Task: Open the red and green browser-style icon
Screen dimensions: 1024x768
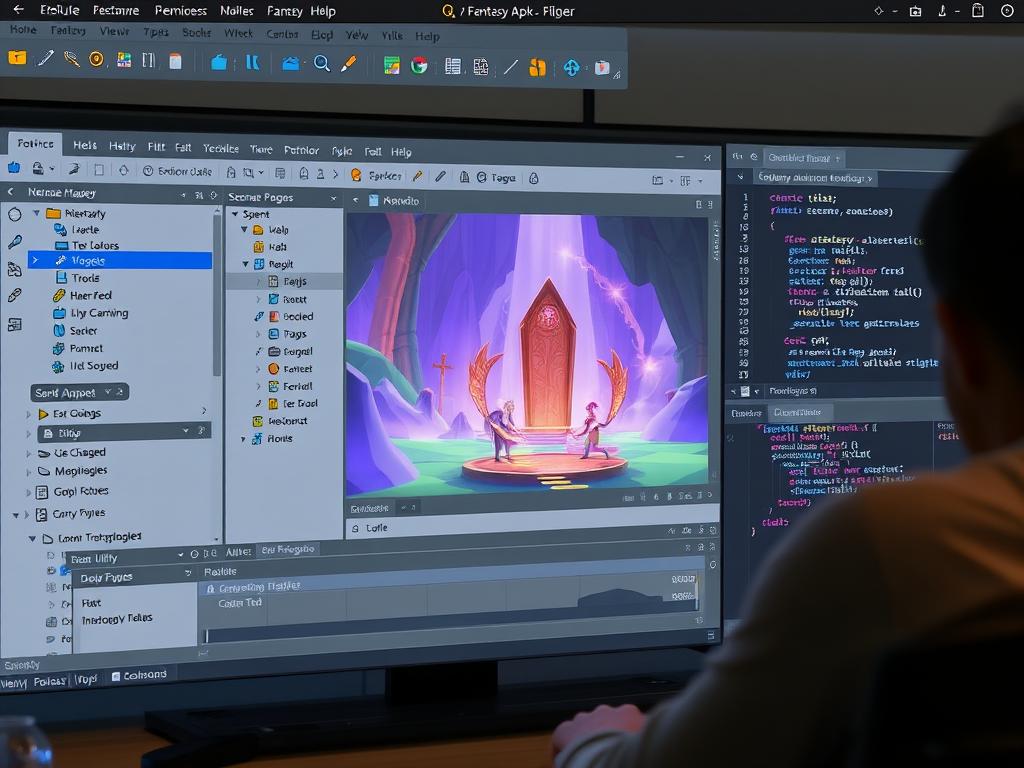Action: point(419,65)
